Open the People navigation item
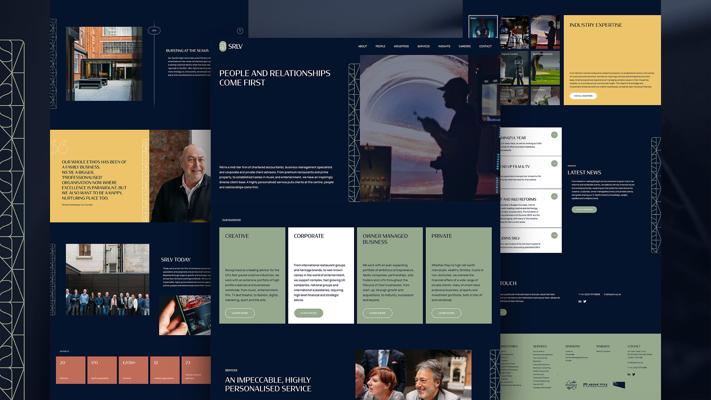Viewport: 711px width, 400px height. click(x=380, y=46)
